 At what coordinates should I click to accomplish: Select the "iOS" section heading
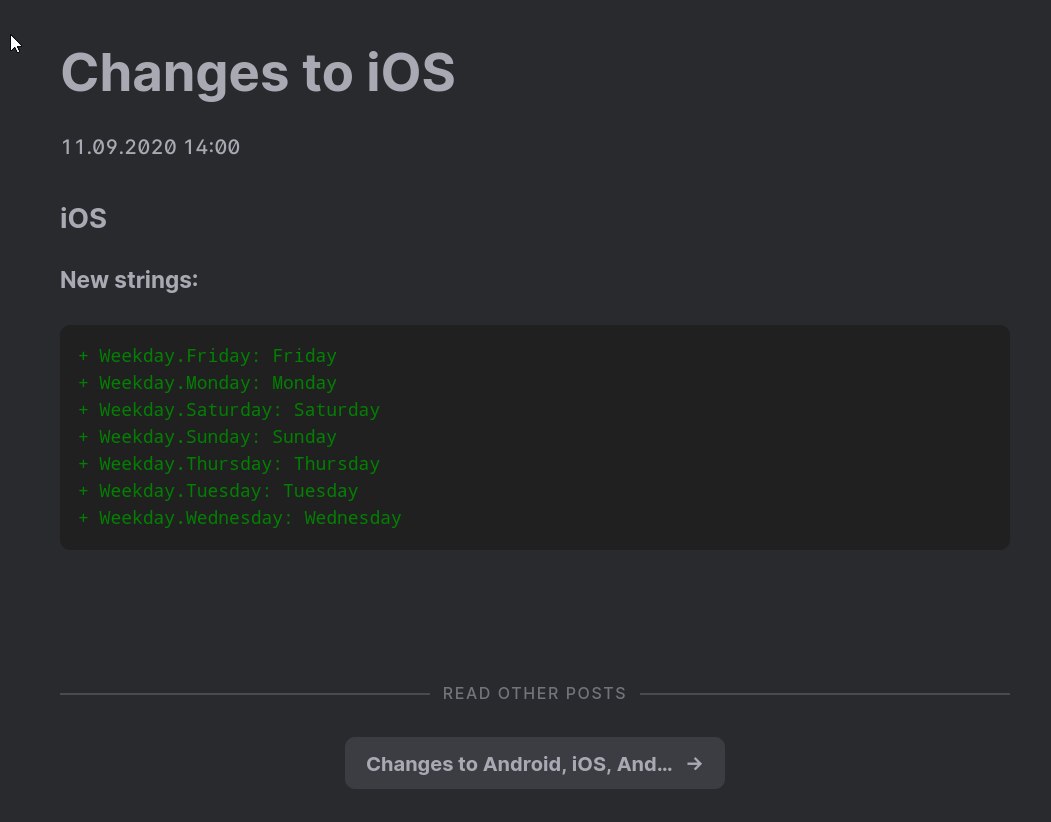(83, 218)
